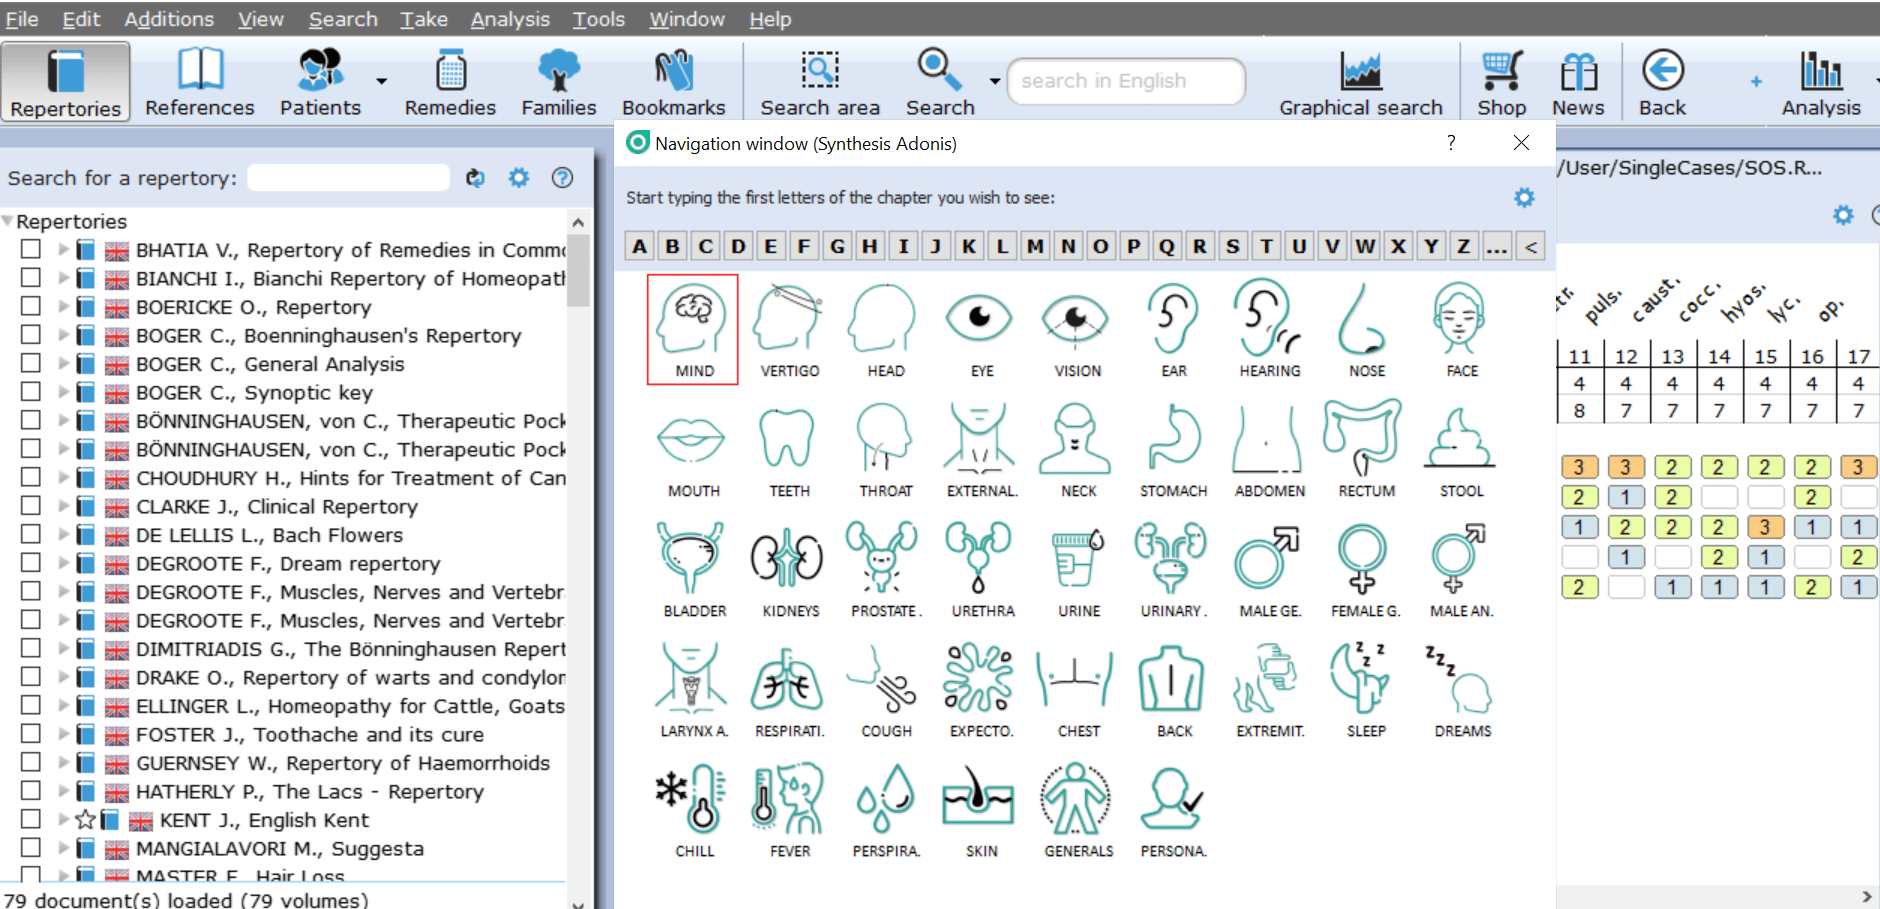1880x909 pixels.
Task: Tick the CLARKE J., Clinical Repertory checkbox
Action: [x=31, y=506]
